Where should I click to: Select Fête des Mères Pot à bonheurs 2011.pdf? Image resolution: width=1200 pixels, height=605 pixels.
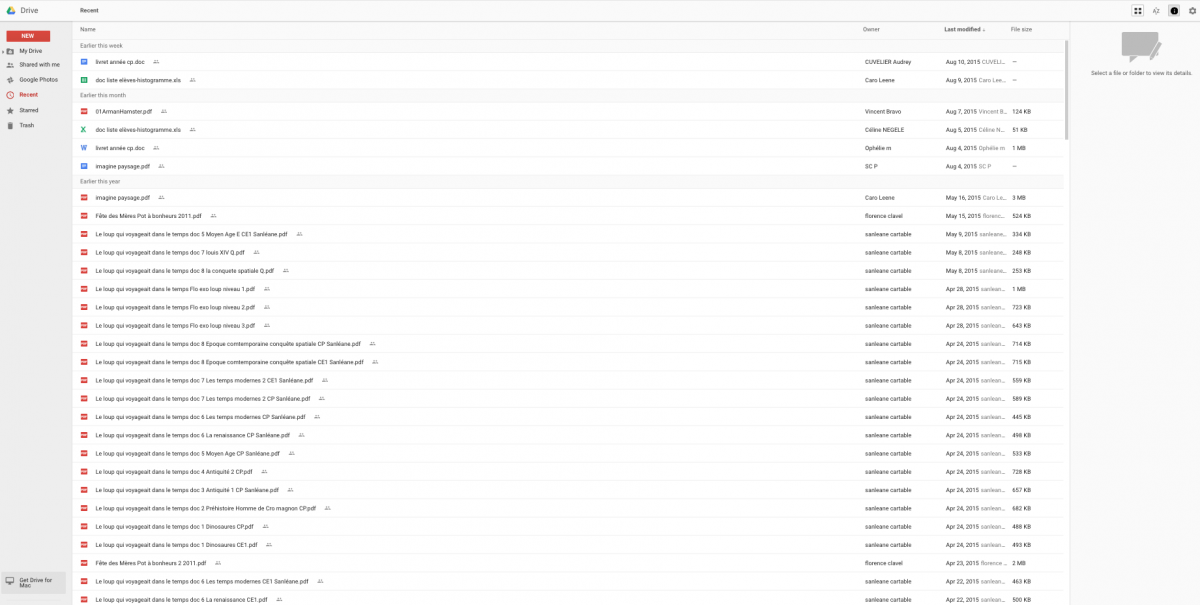(148, 215)
